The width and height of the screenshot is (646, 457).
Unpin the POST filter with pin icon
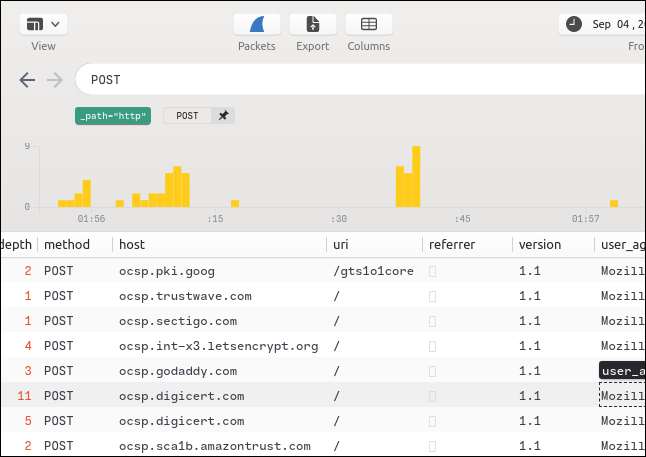click(x=223, y=116)
